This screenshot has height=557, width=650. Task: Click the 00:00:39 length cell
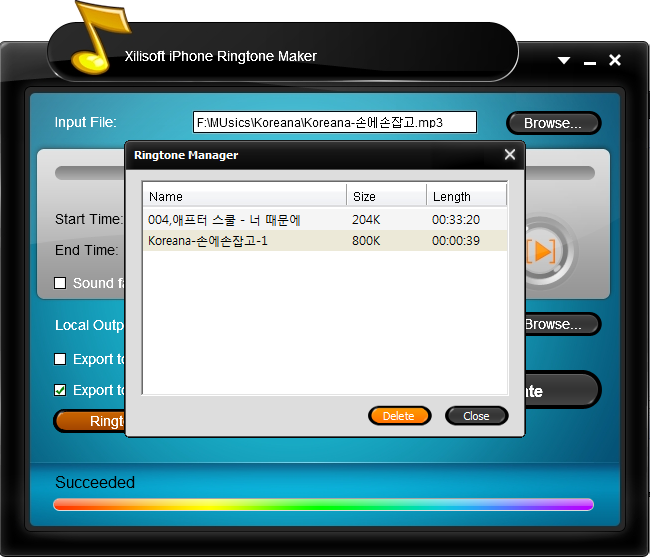pos(456,240)
